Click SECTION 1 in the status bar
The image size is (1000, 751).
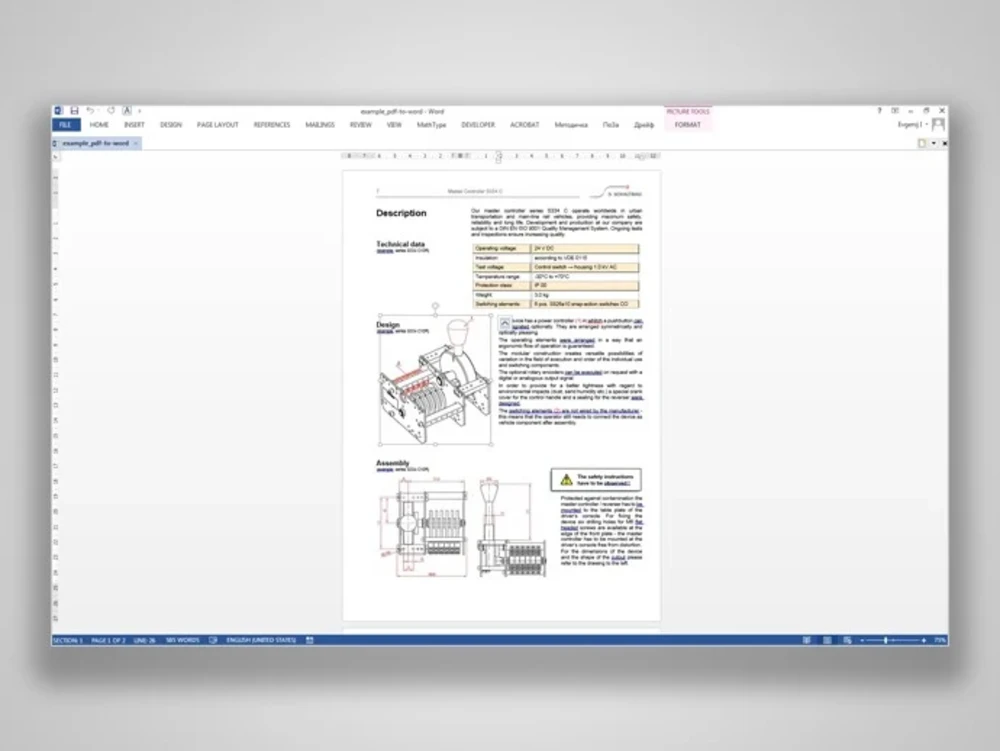[x=68, y=640]
